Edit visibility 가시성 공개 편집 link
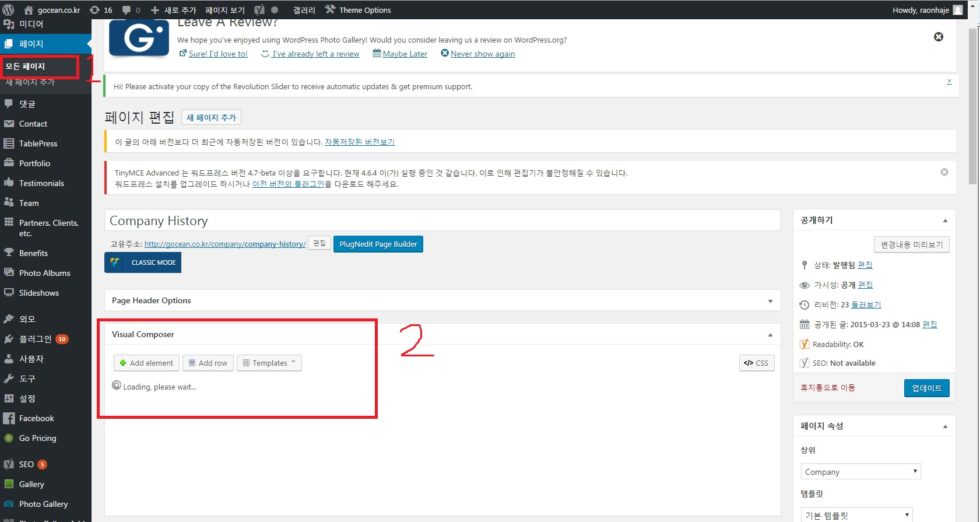980x522 pixels. click(x=865, y=285)
